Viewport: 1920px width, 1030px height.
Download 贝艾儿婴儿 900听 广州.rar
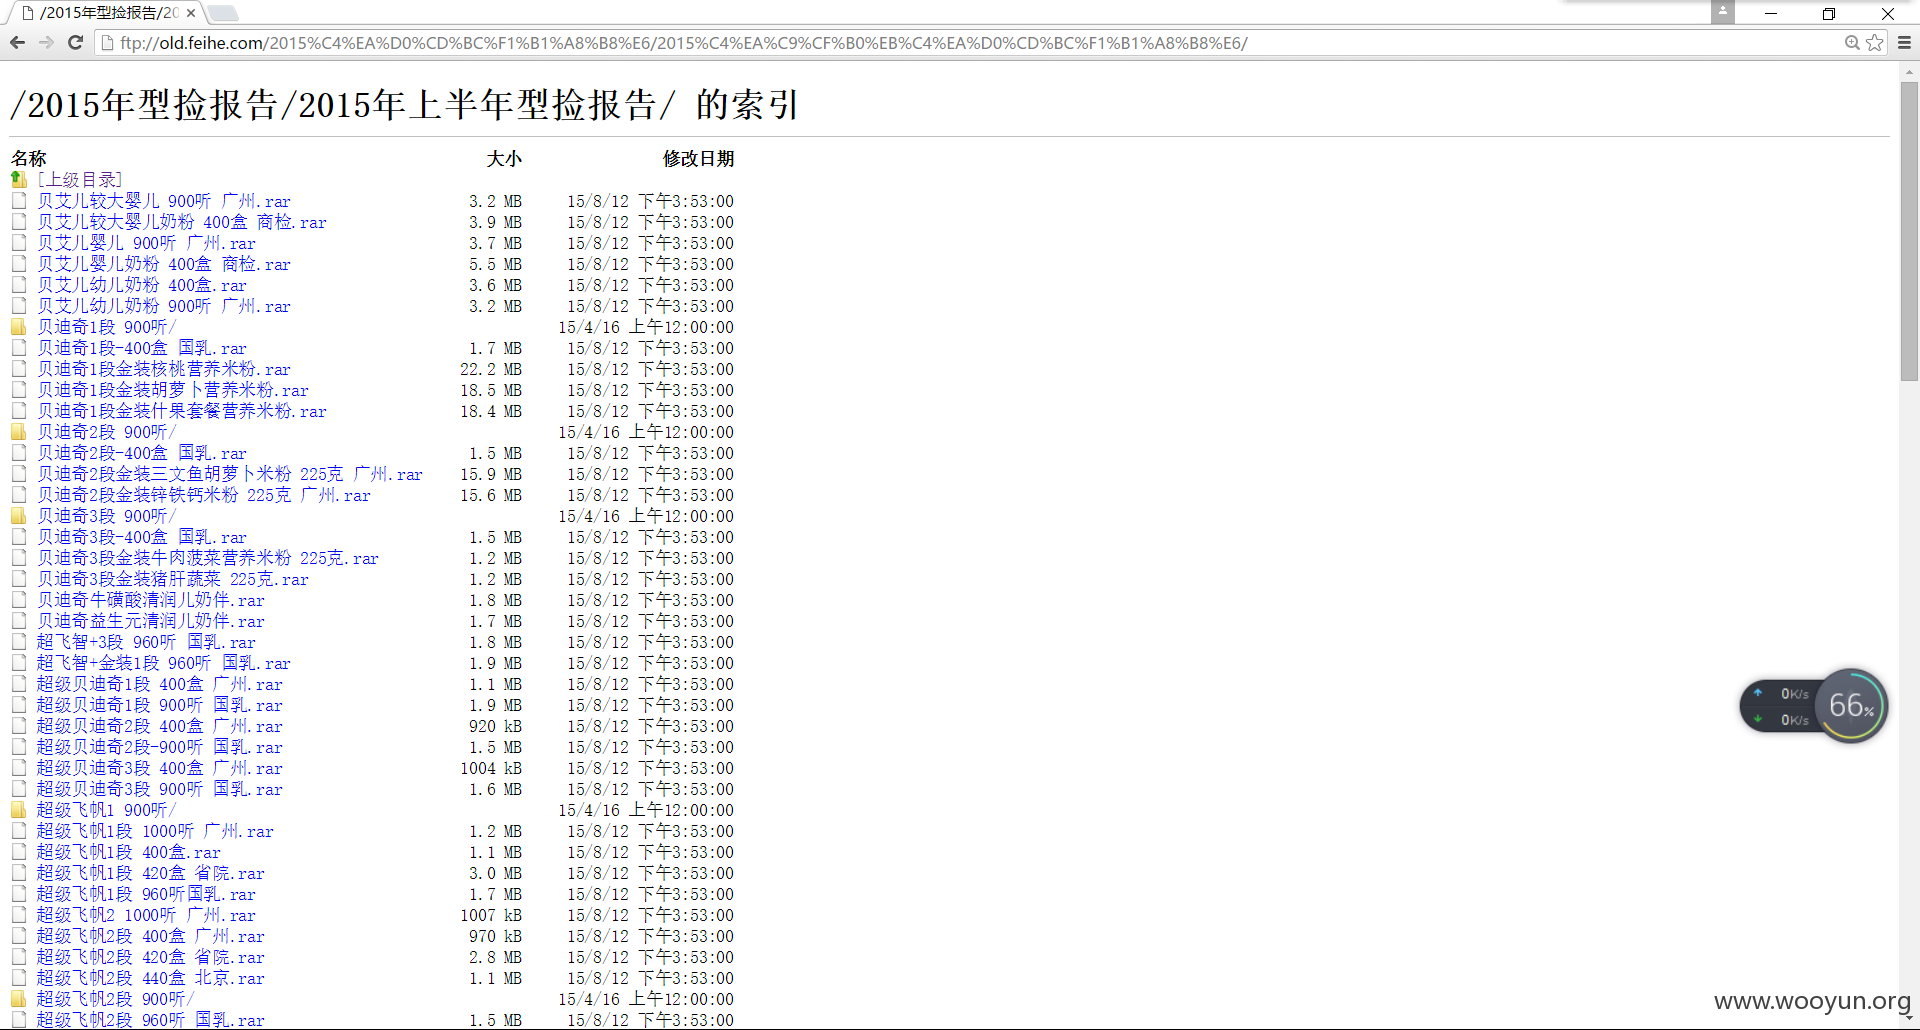(146, 243)
